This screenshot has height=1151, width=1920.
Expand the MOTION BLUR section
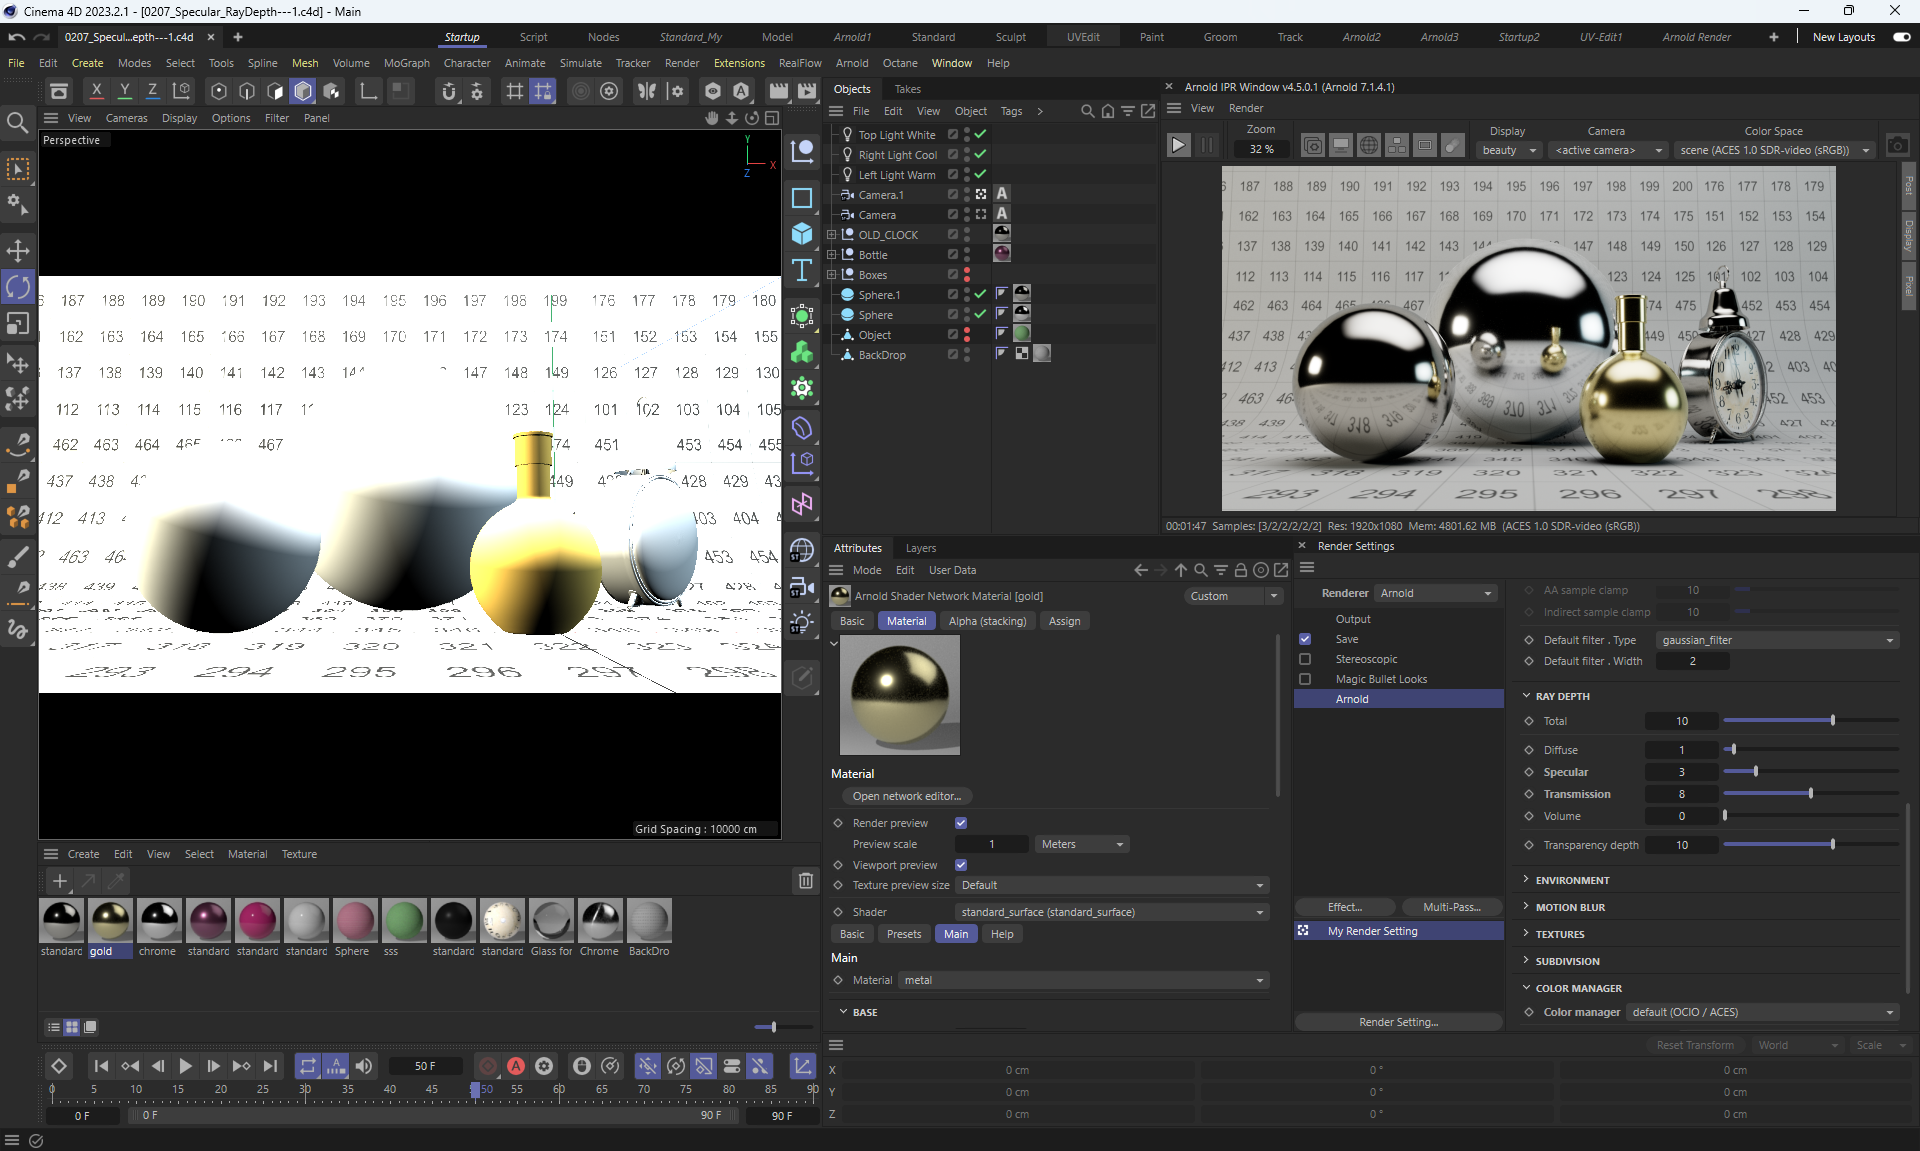1570,907
